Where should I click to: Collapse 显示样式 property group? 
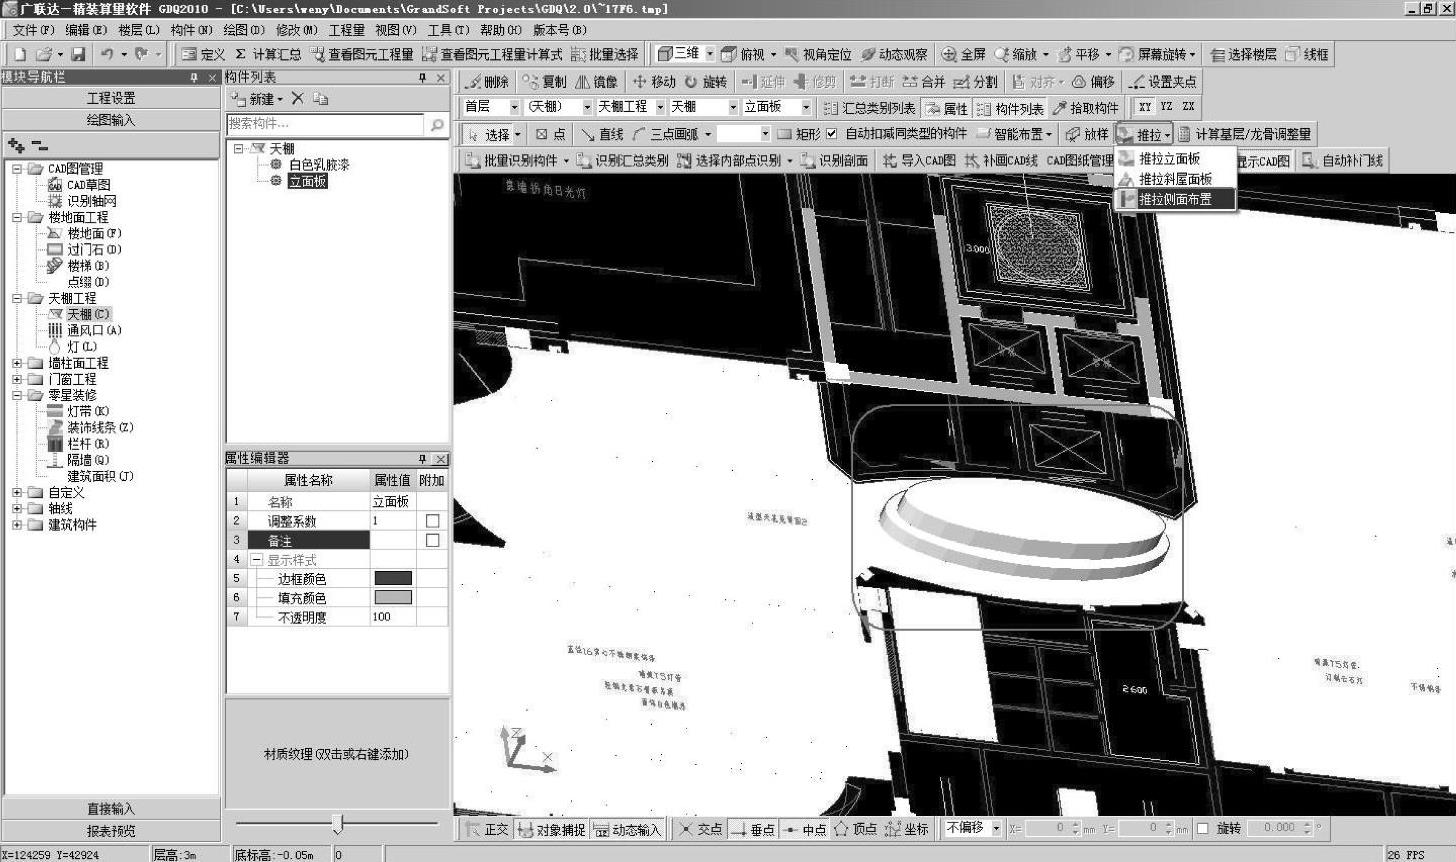[257, 560]
